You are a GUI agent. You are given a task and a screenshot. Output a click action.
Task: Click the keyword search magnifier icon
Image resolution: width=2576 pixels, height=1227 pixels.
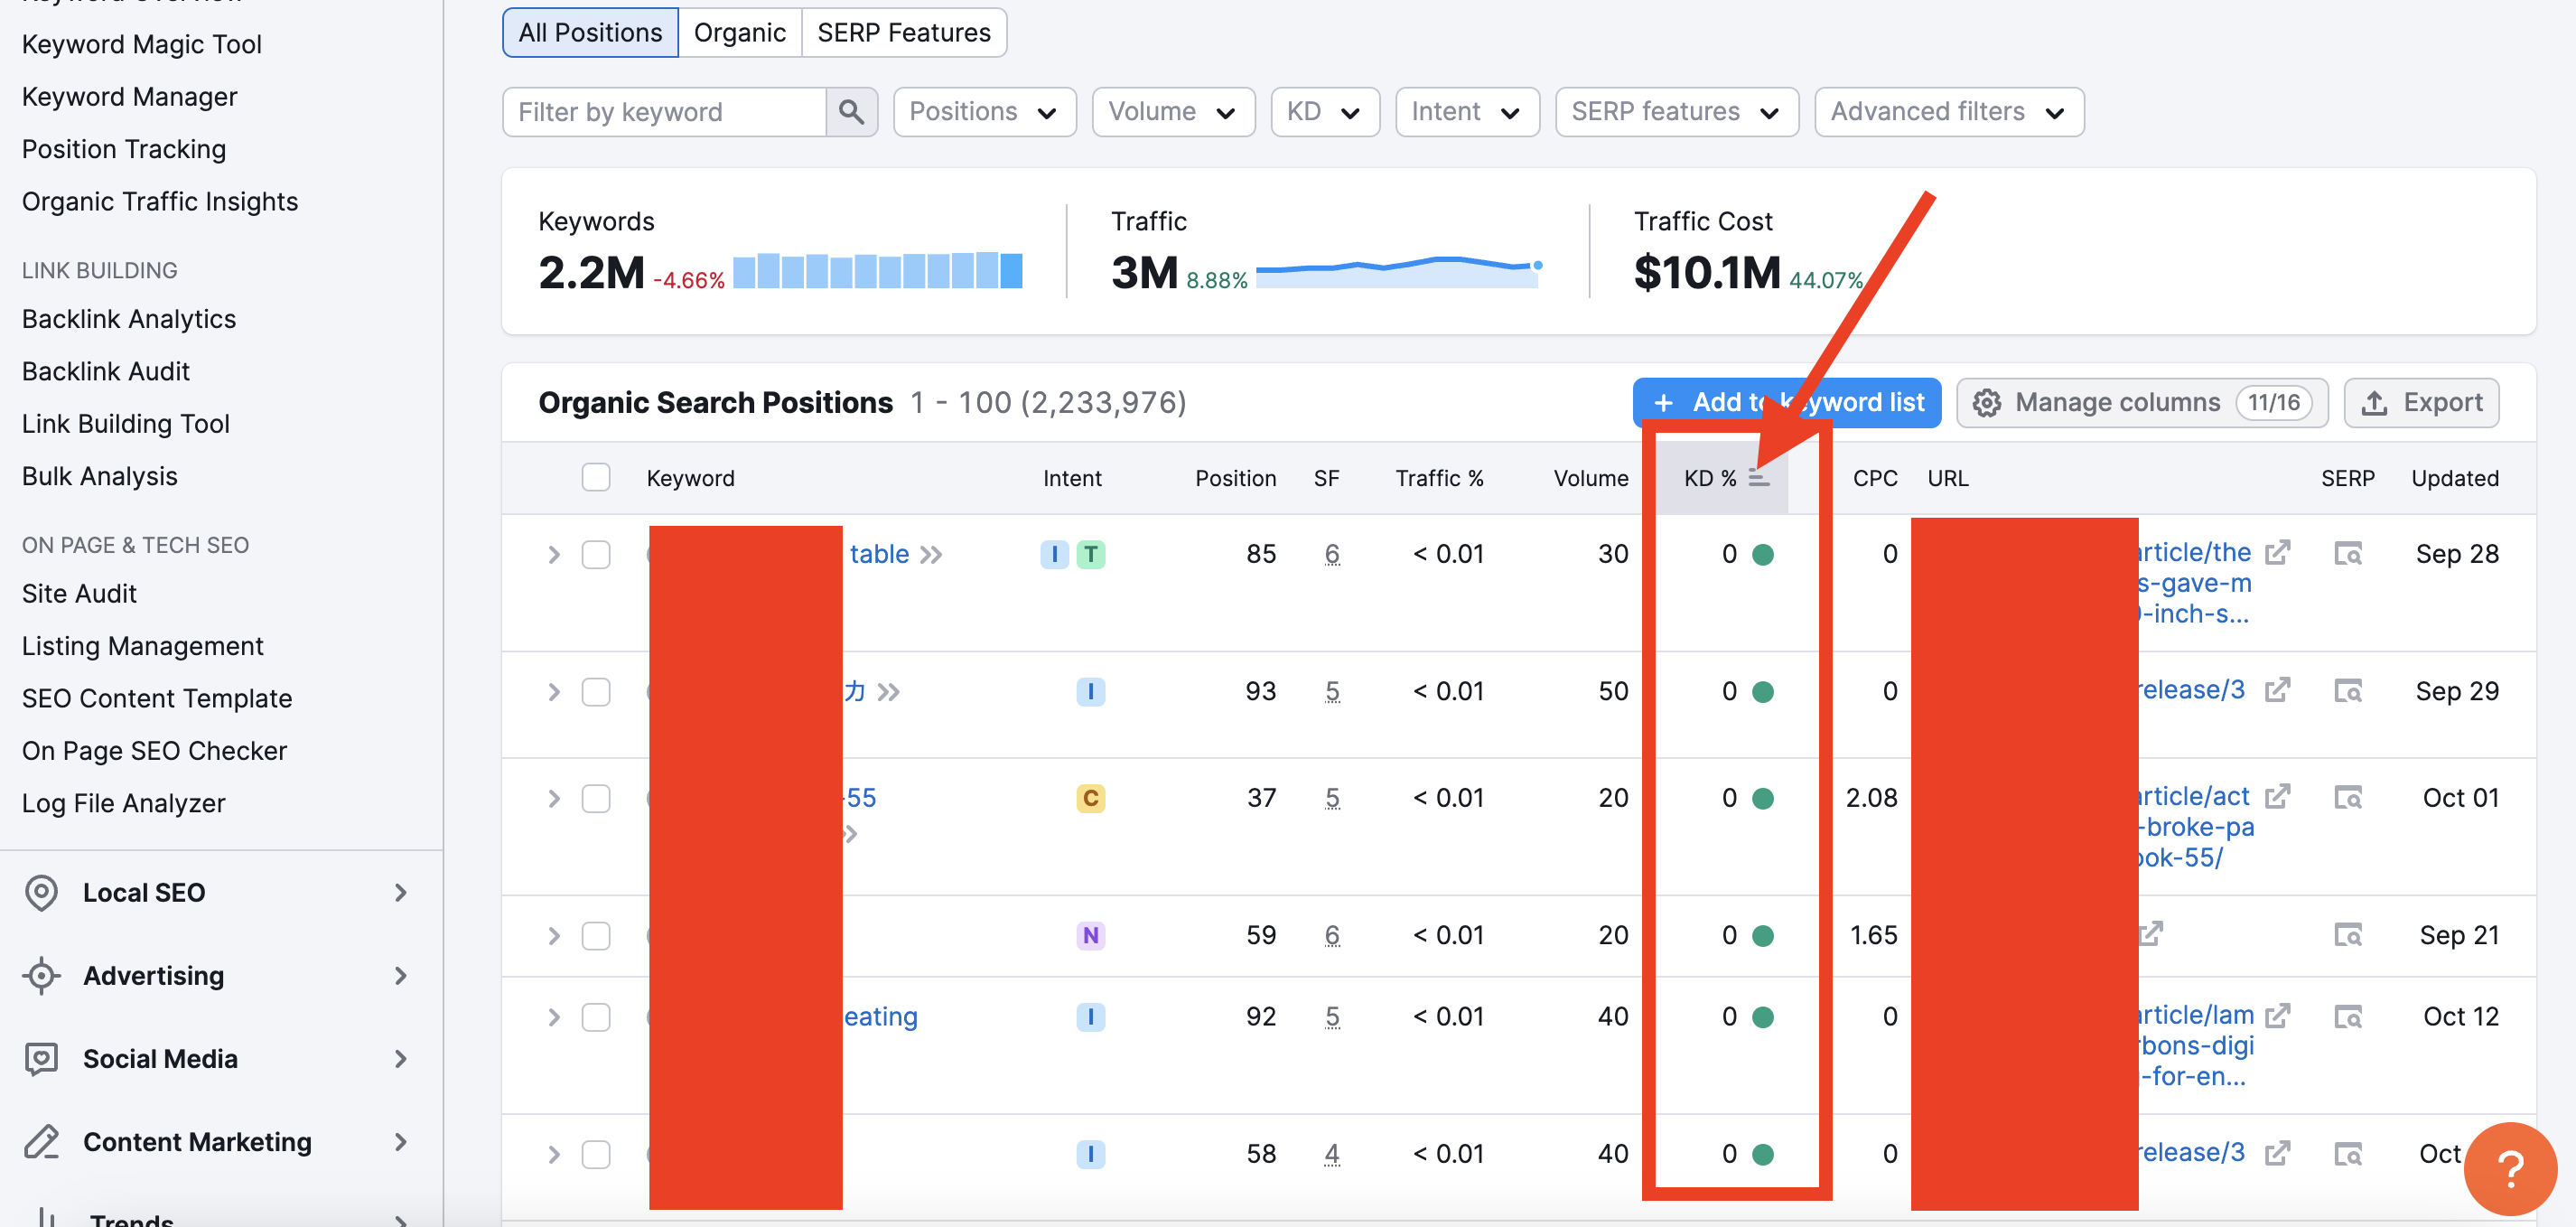[851, 112]
